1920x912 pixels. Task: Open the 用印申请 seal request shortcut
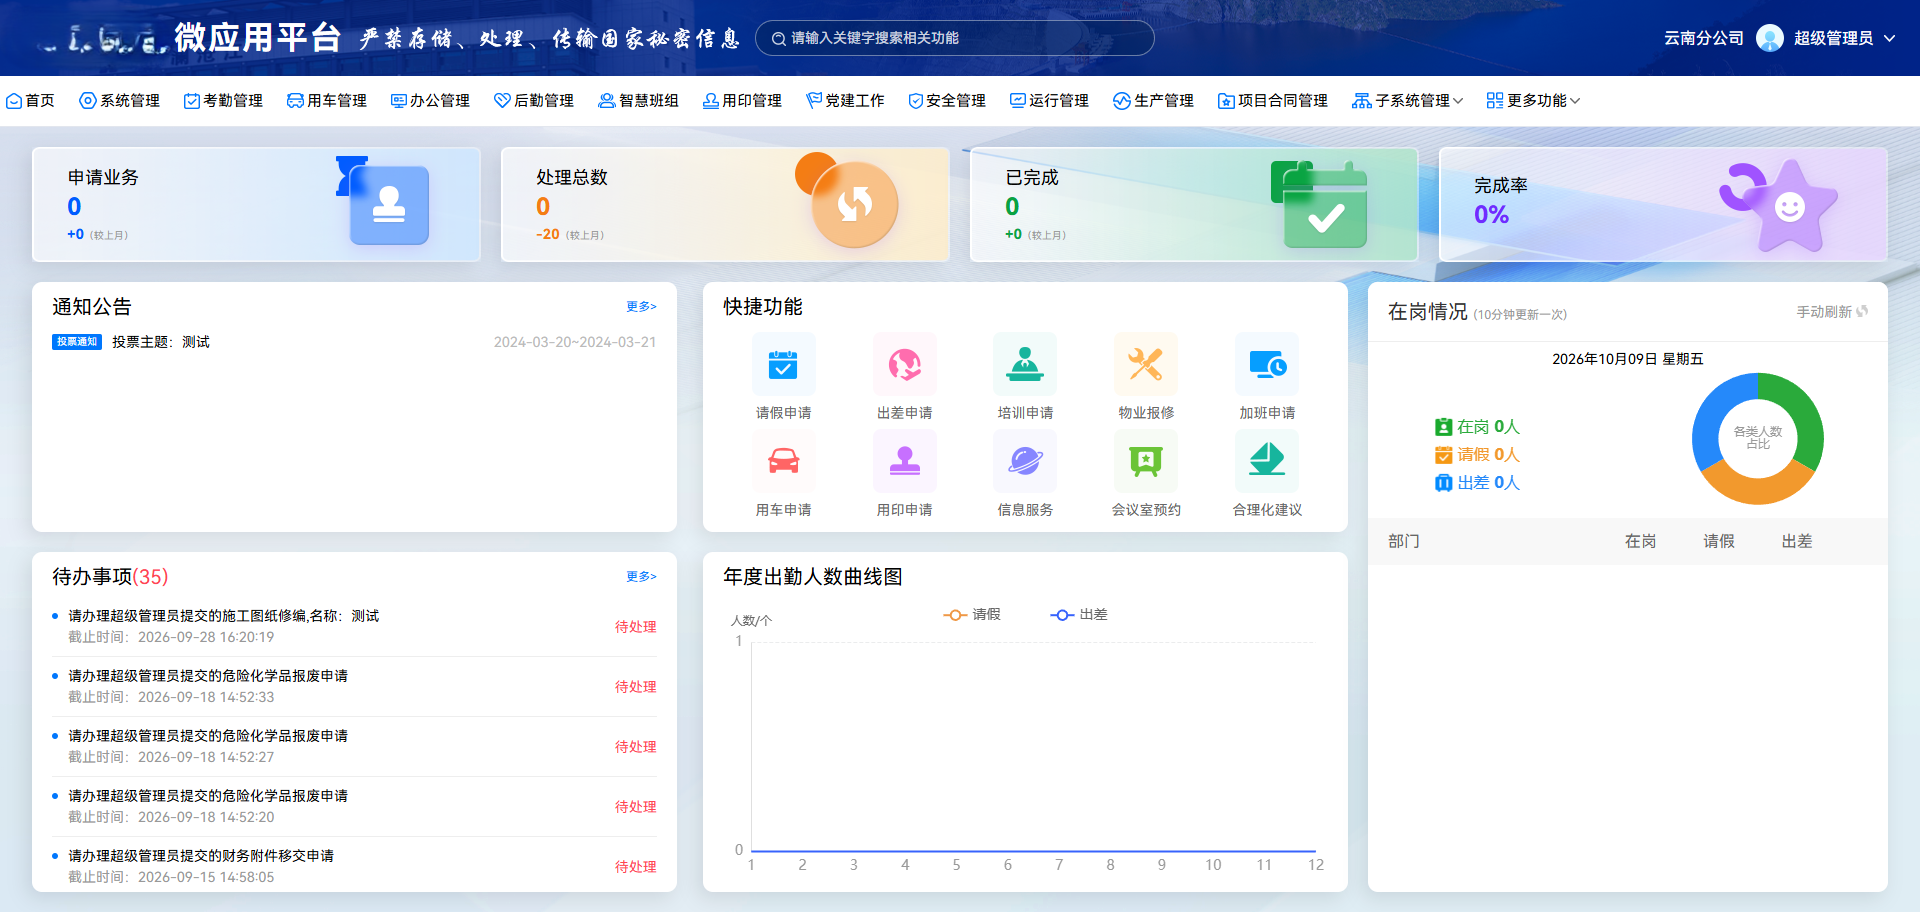point(904,474)
